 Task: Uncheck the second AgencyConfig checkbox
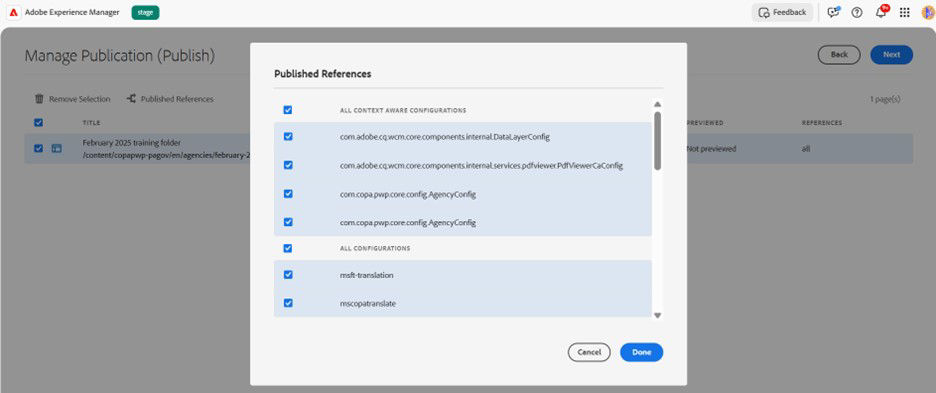(288, 222)
